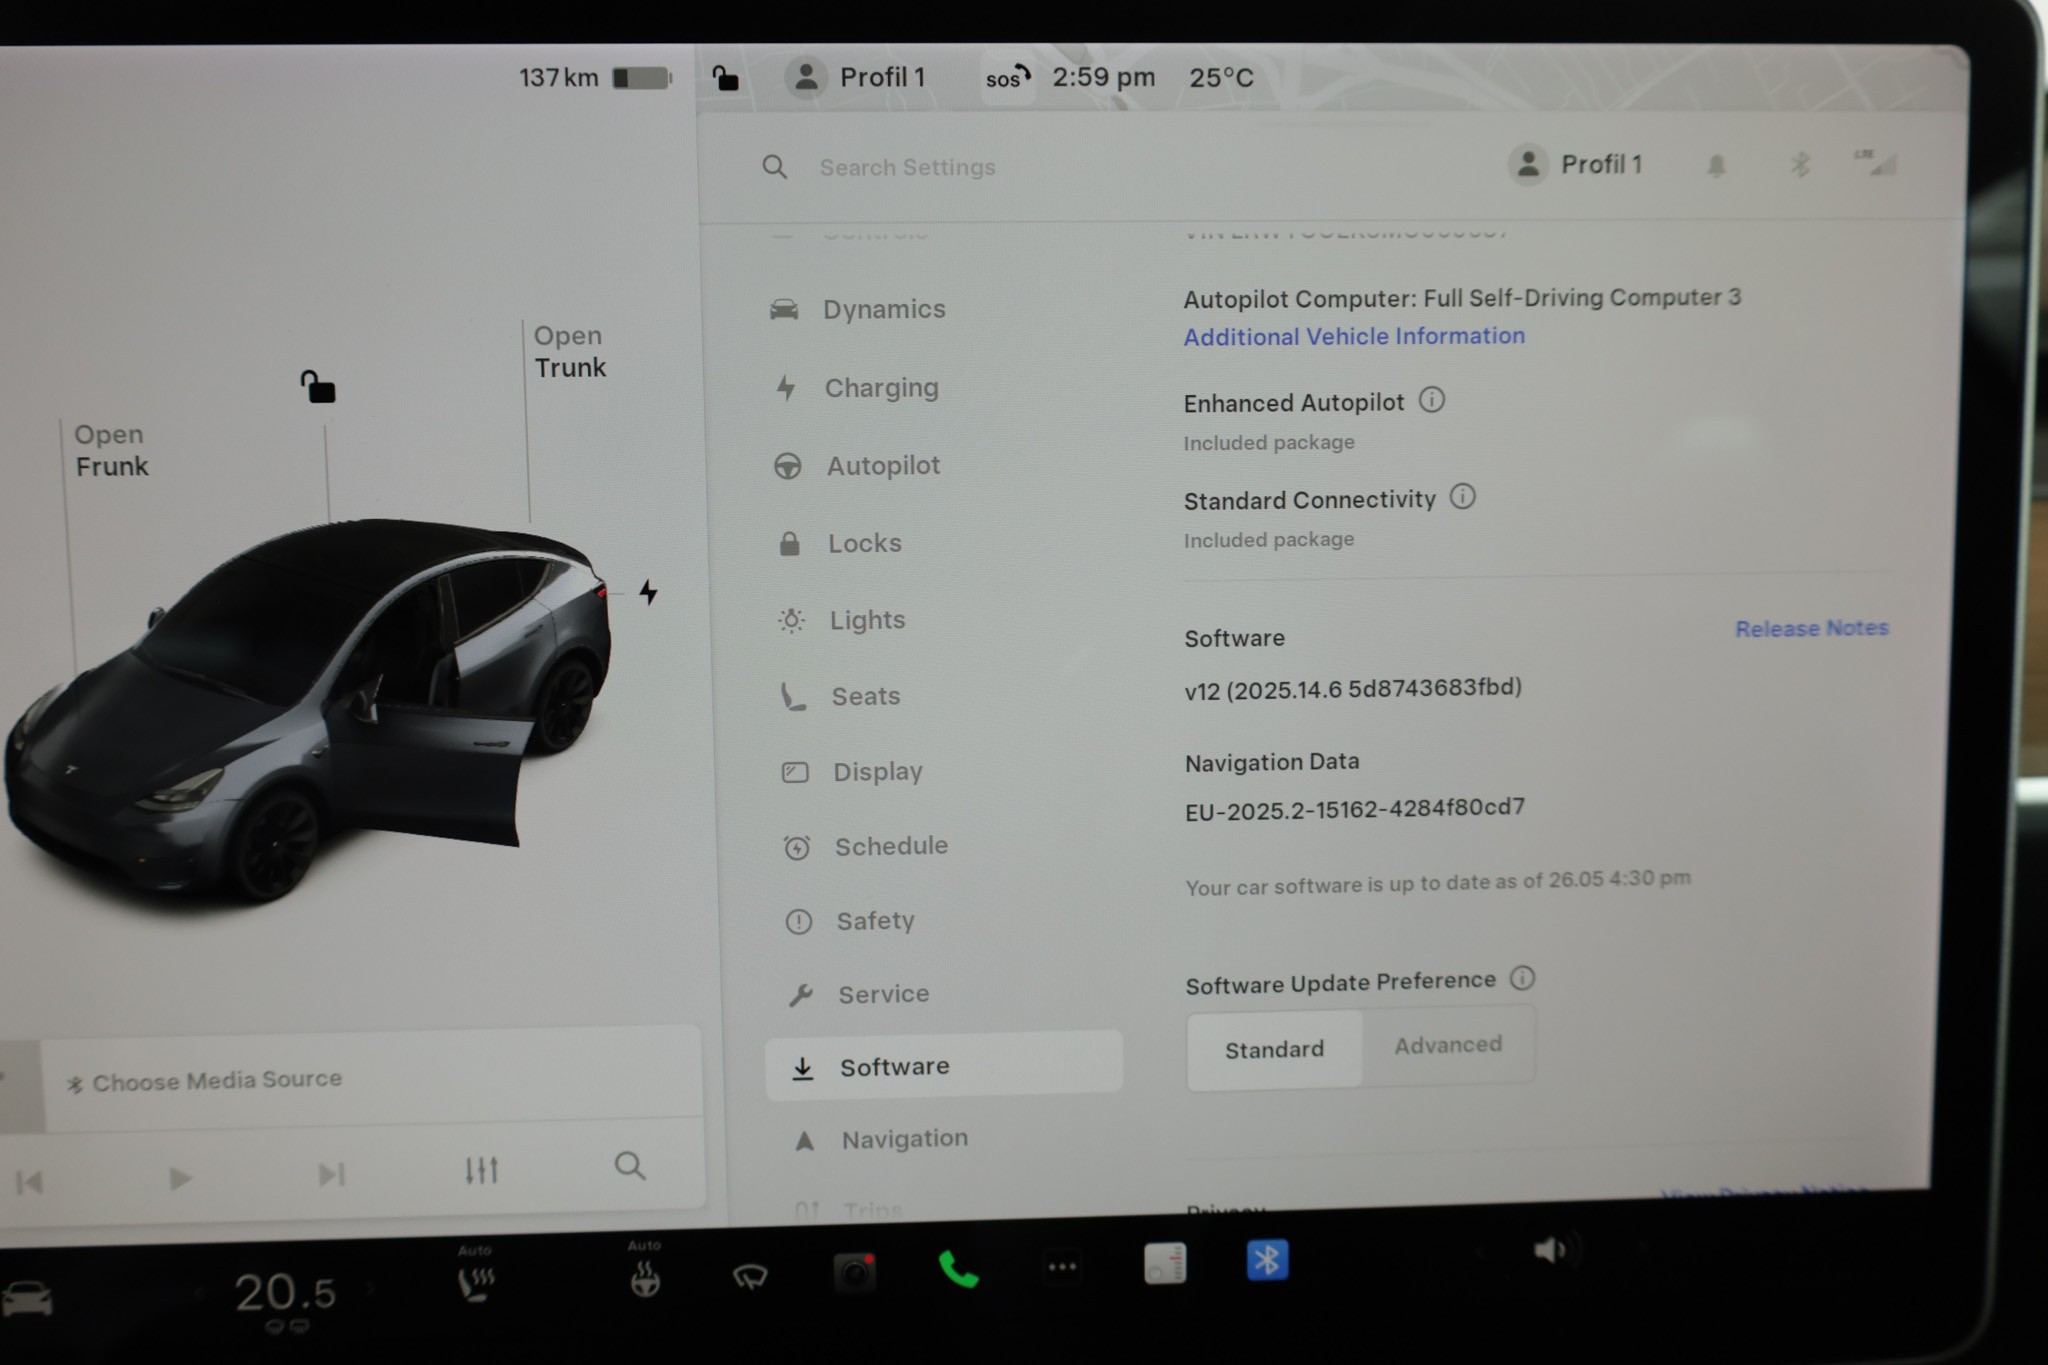Skip to next track

(x=331, y=1174)
